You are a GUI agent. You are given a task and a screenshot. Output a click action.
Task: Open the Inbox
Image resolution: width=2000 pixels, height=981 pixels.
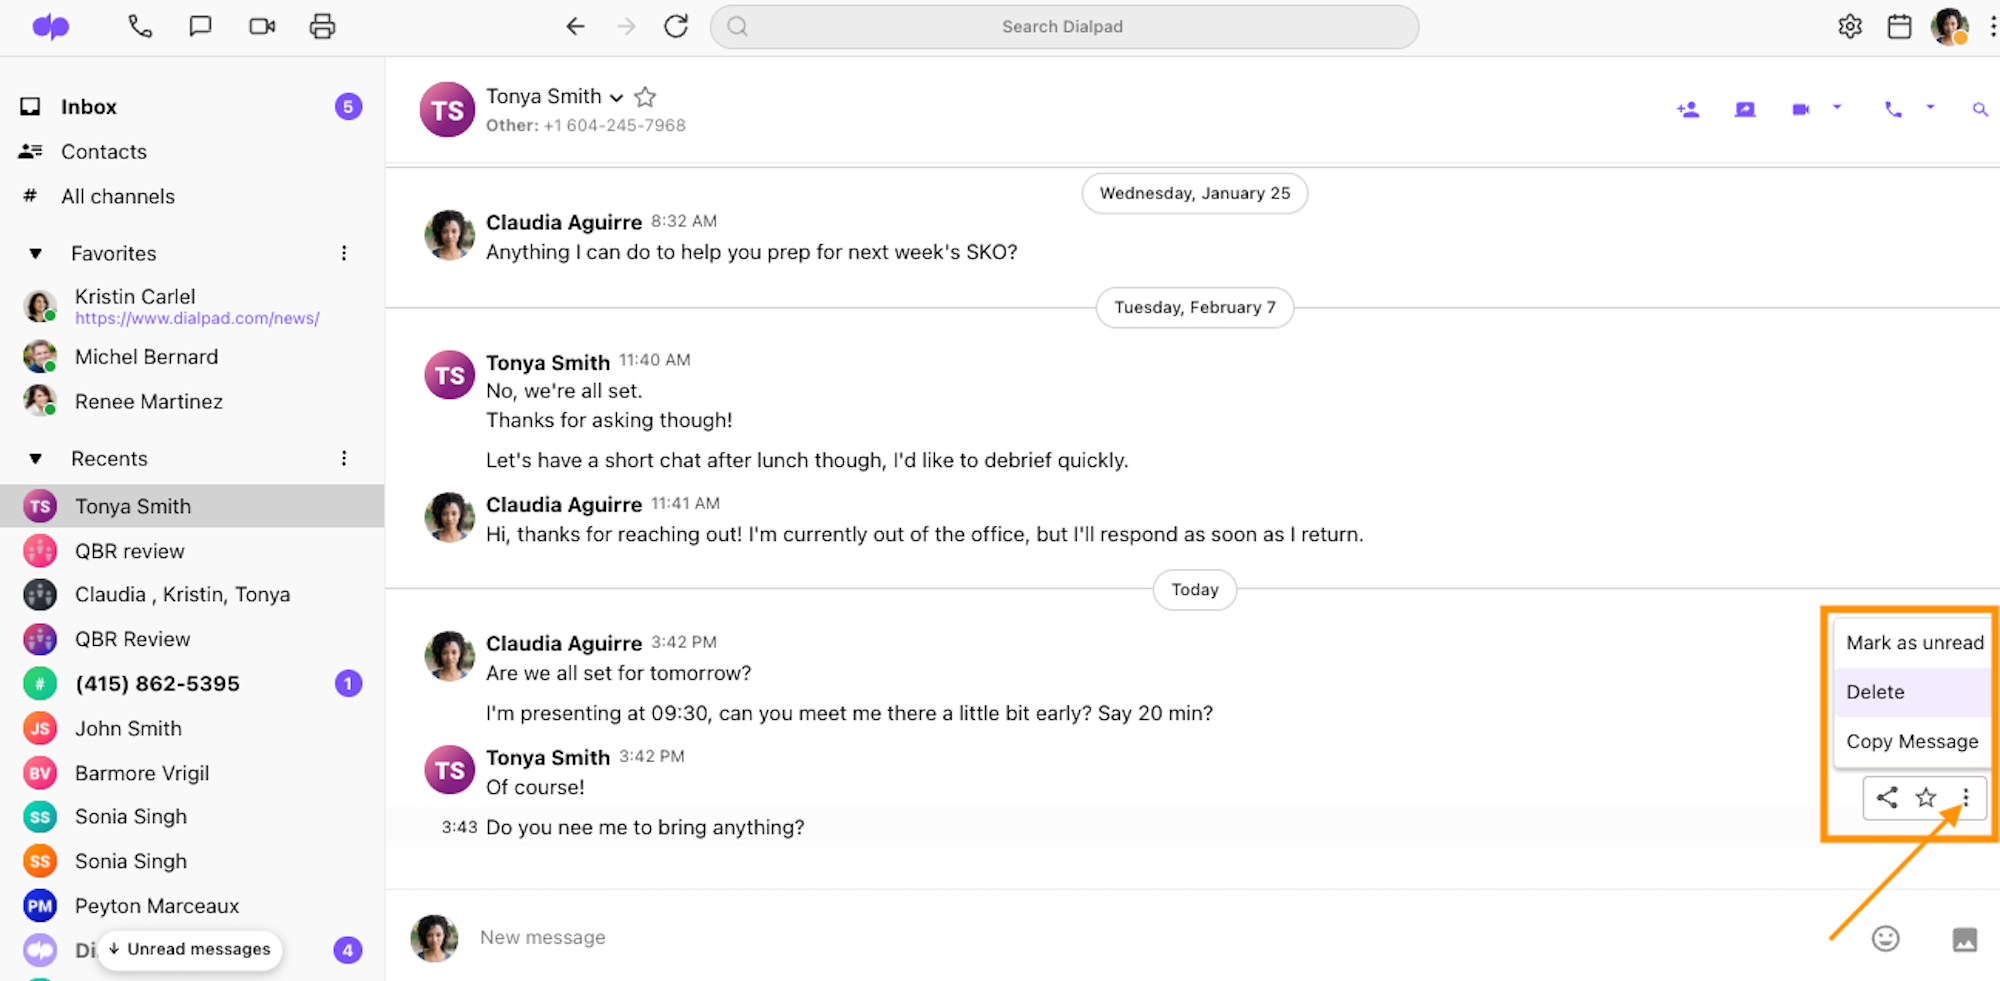pos(89,106)
